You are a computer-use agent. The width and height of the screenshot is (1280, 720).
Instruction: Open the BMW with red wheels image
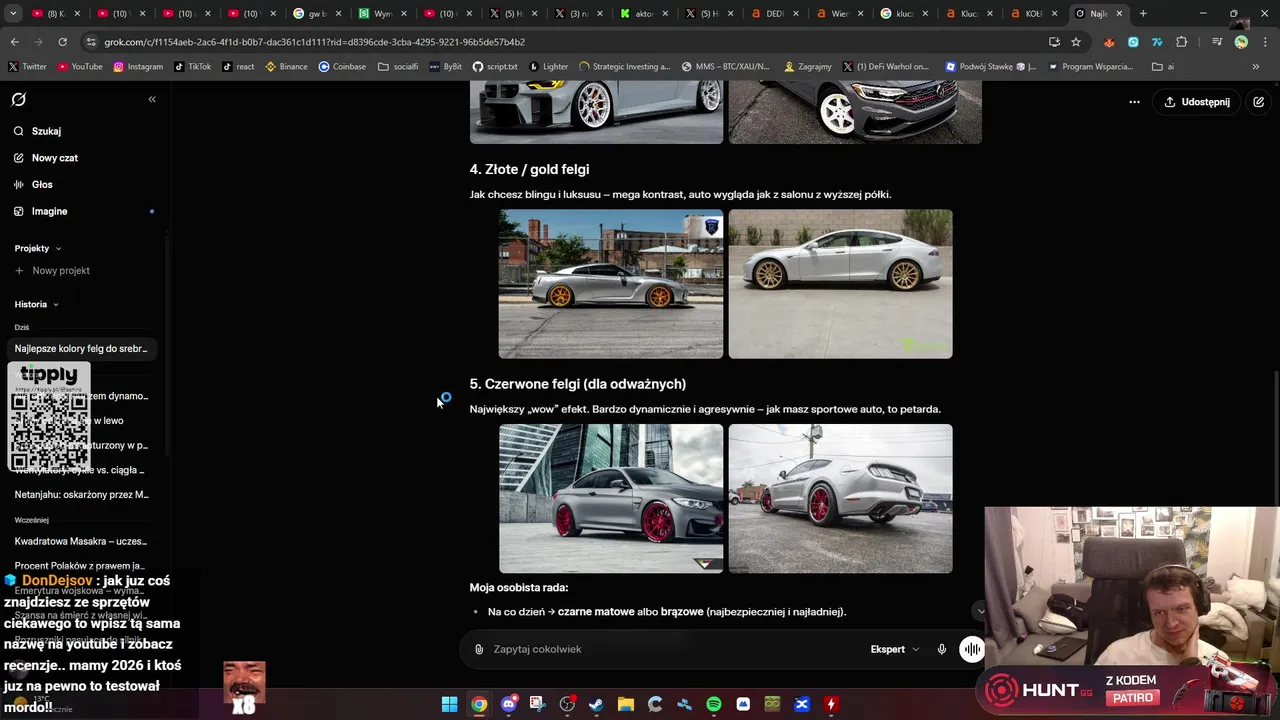tap(611, 498)
